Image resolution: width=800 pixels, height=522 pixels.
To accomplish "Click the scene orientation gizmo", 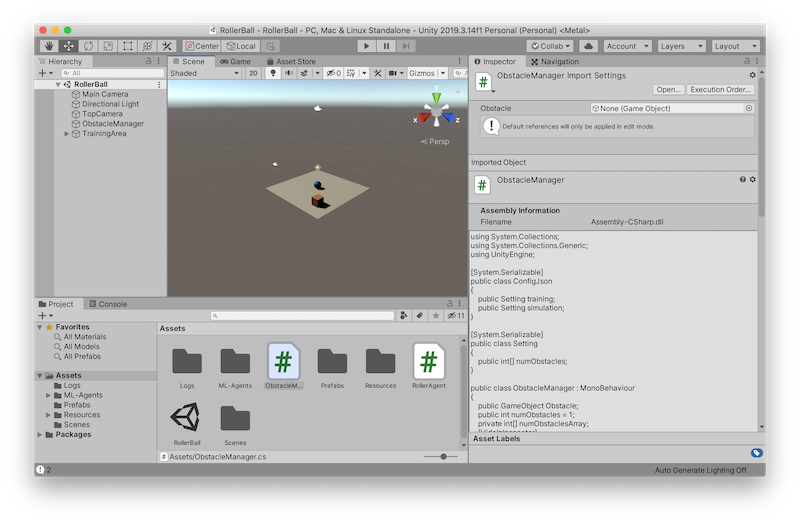I will click(436, 112).
